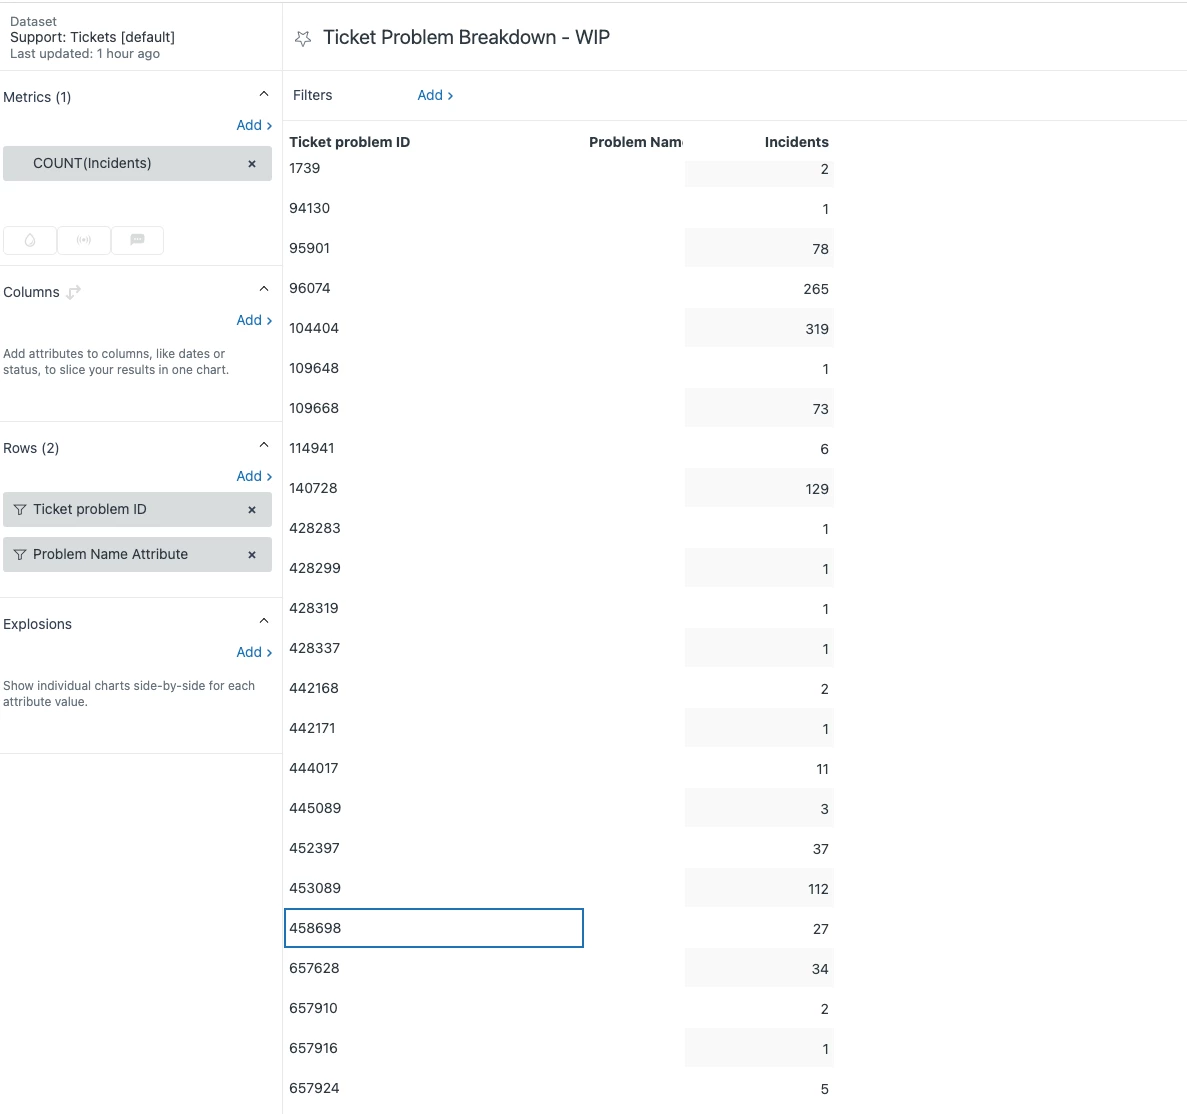
Task: Collapse the Rows section
Action: click(x=263, y=445)
